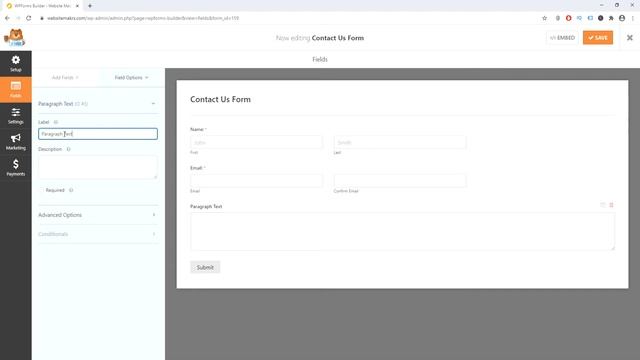Click the Name field label
The width and height of the screenshot is (640, 360).
click(x=197, y=129)
